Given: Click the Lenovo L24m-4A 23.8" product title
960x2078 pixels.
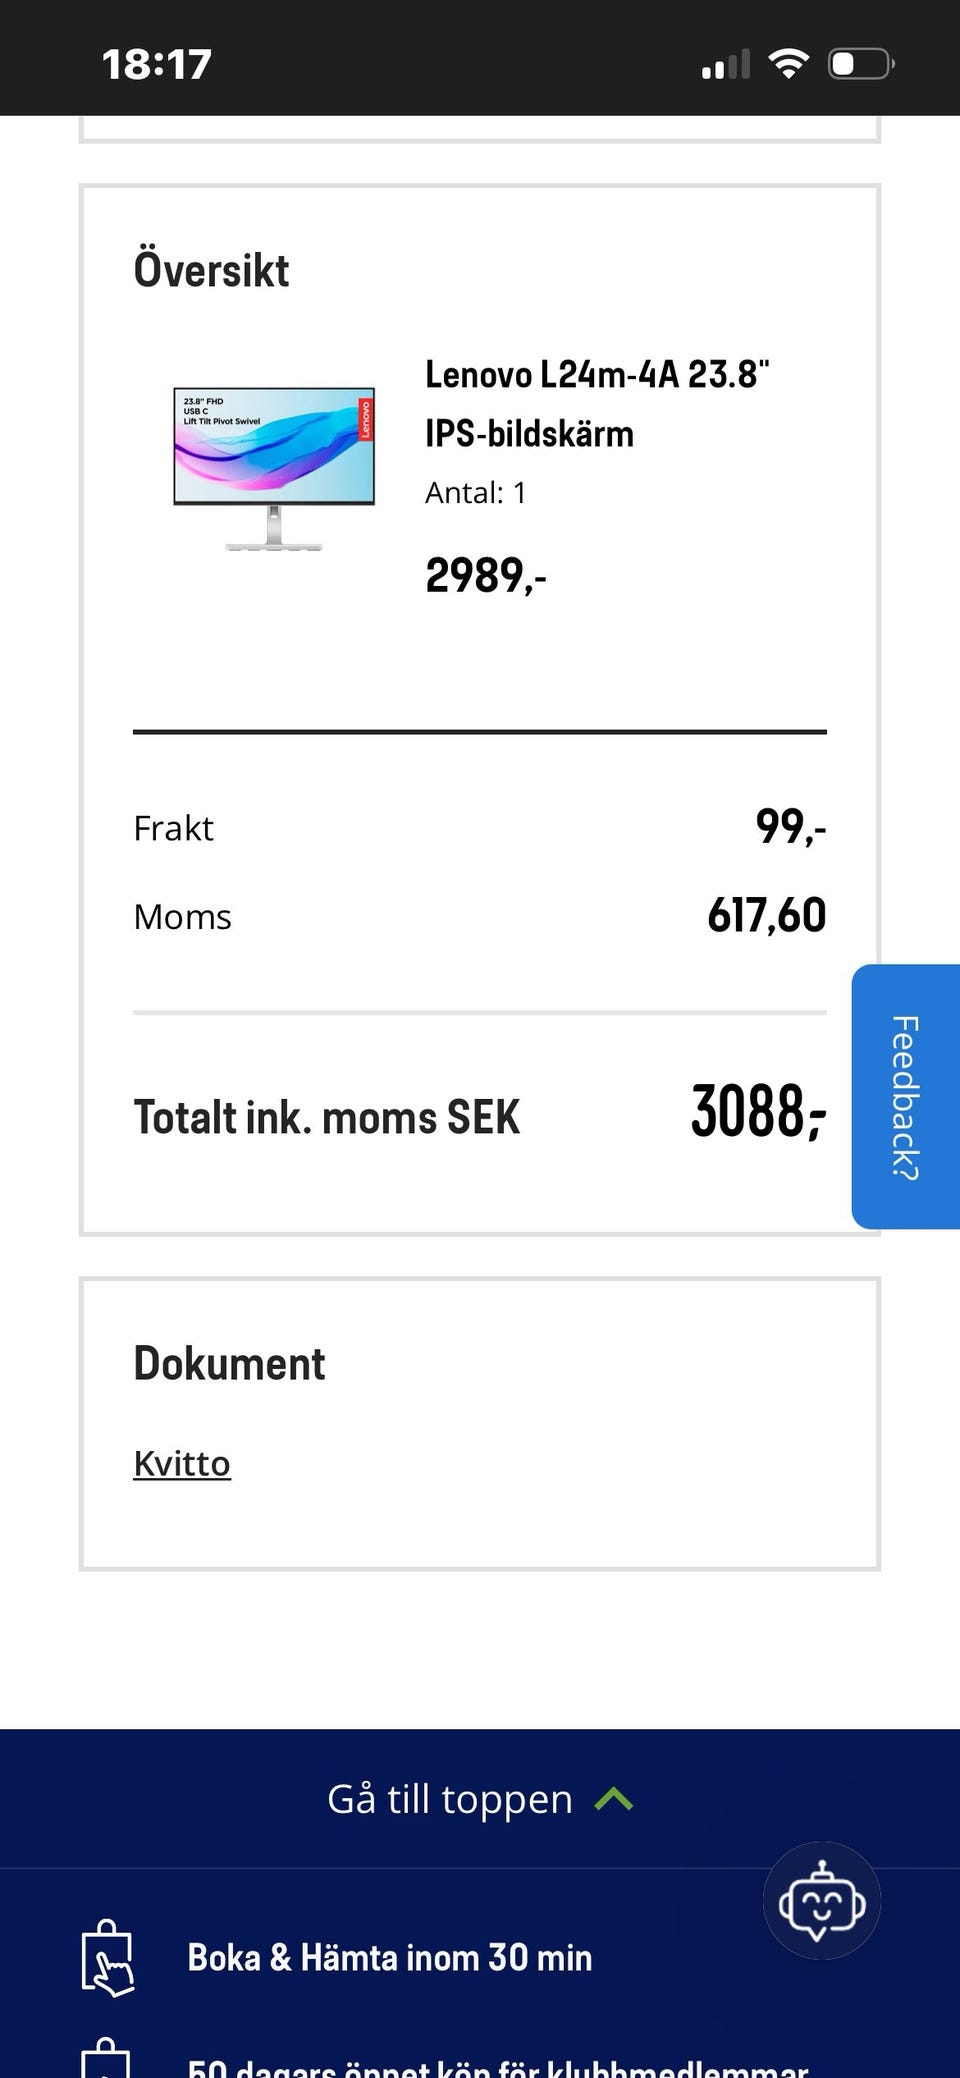Looking at the screenshot, I should tap(597, 404).
